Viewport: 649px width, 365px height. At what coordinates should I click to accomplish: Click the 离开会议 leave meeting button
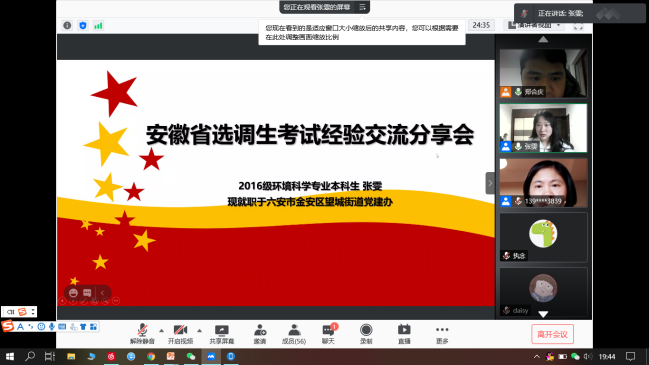[x=552, y=334]
